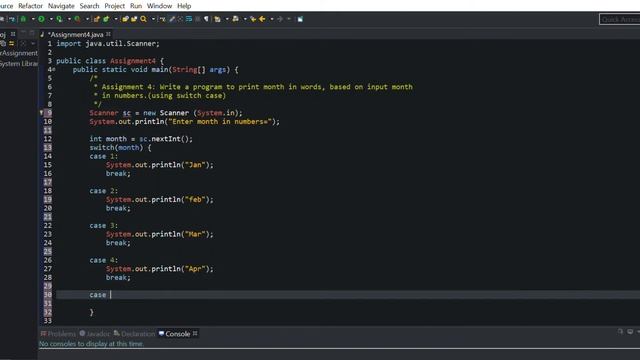
Task: Click the Debug bug icon in toolbar
Action: (23, 19)
